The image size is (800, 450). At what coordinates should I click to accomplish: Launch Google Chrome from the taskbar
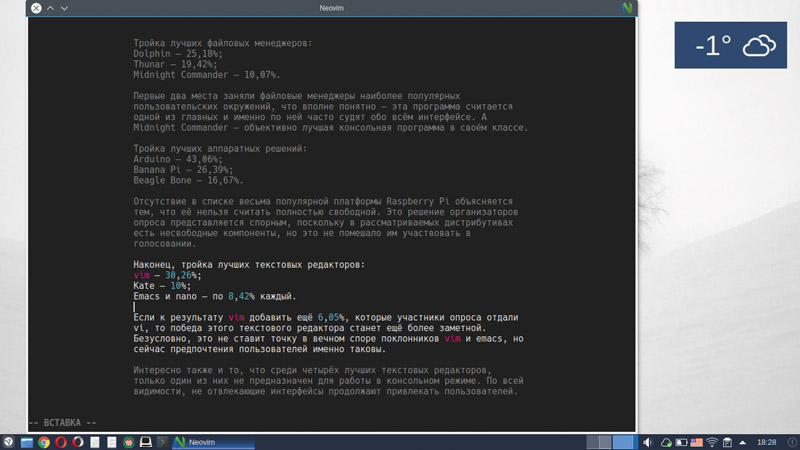pos(44,442)
